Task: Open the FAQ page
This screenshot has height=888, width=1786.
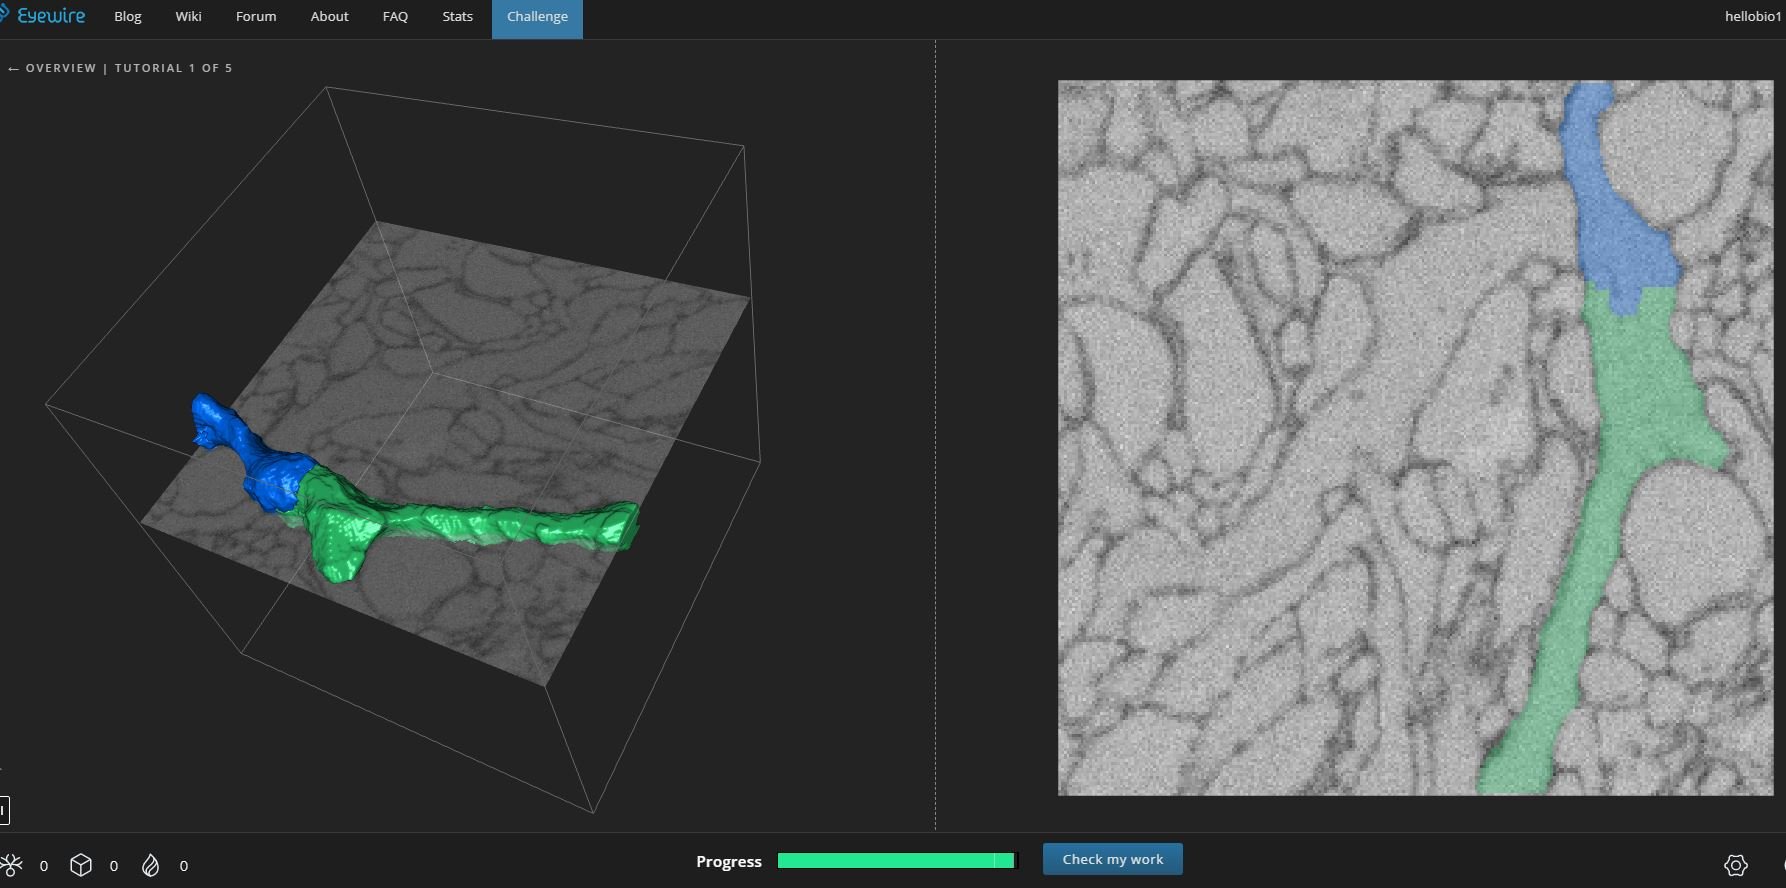Action: (395, 17)
